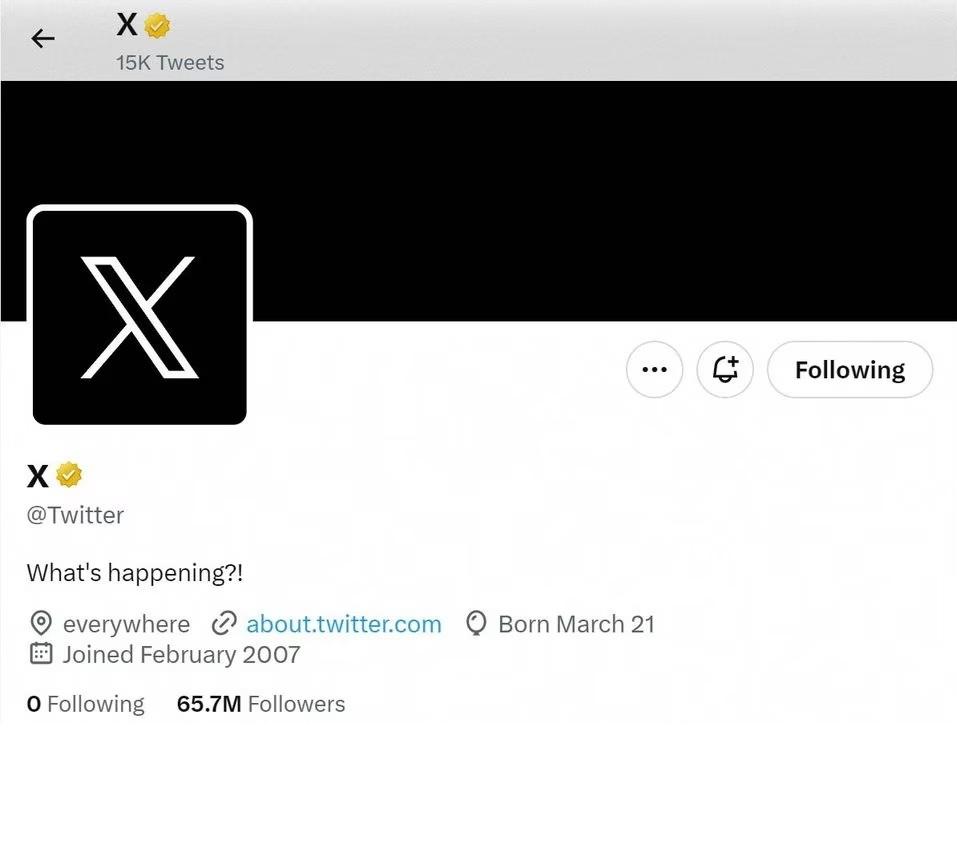The height and width of the screenshot is (851, 957).
Task: Click the Joined February 2007 text
Action: coord(181,654)
